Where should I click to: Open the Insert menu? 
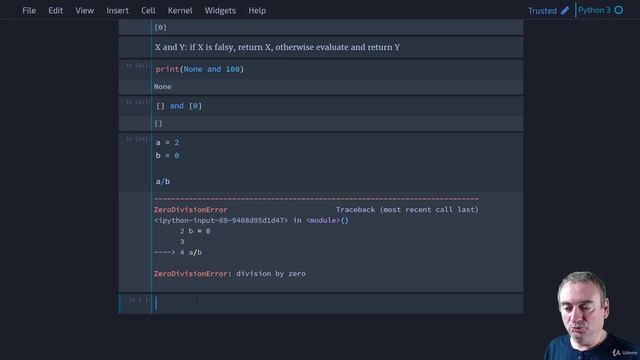pos(118,11)
